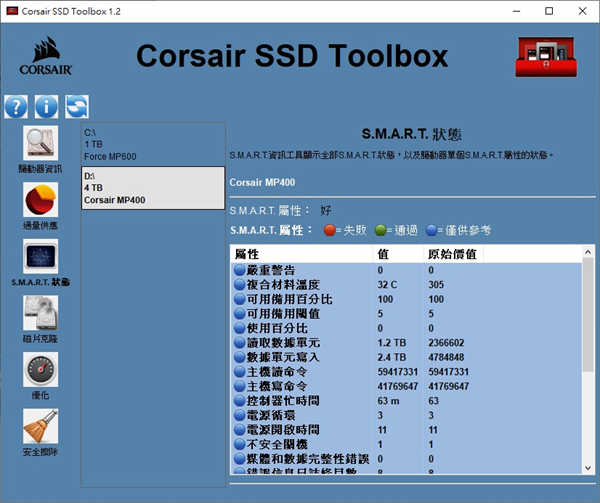Viewport: 600px width, 503px height.
Task: Select the 可用備用百分比 attribute row
Action: (x=407, y=299)
